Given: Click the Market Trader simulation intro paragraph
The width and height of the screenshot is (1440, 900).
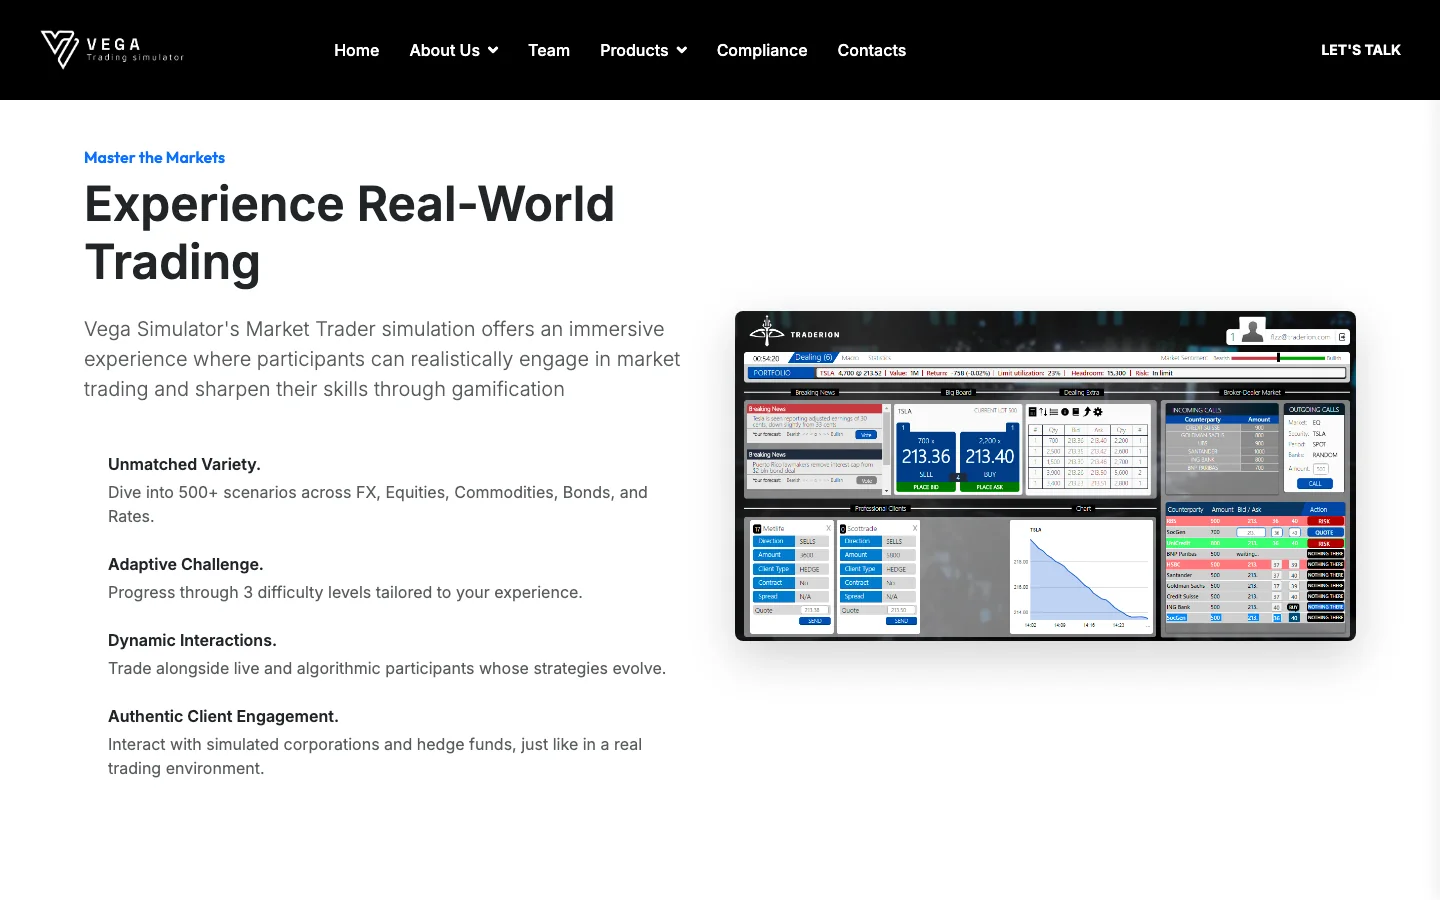Looking at the screenshot, I should [x=382, y=359].
